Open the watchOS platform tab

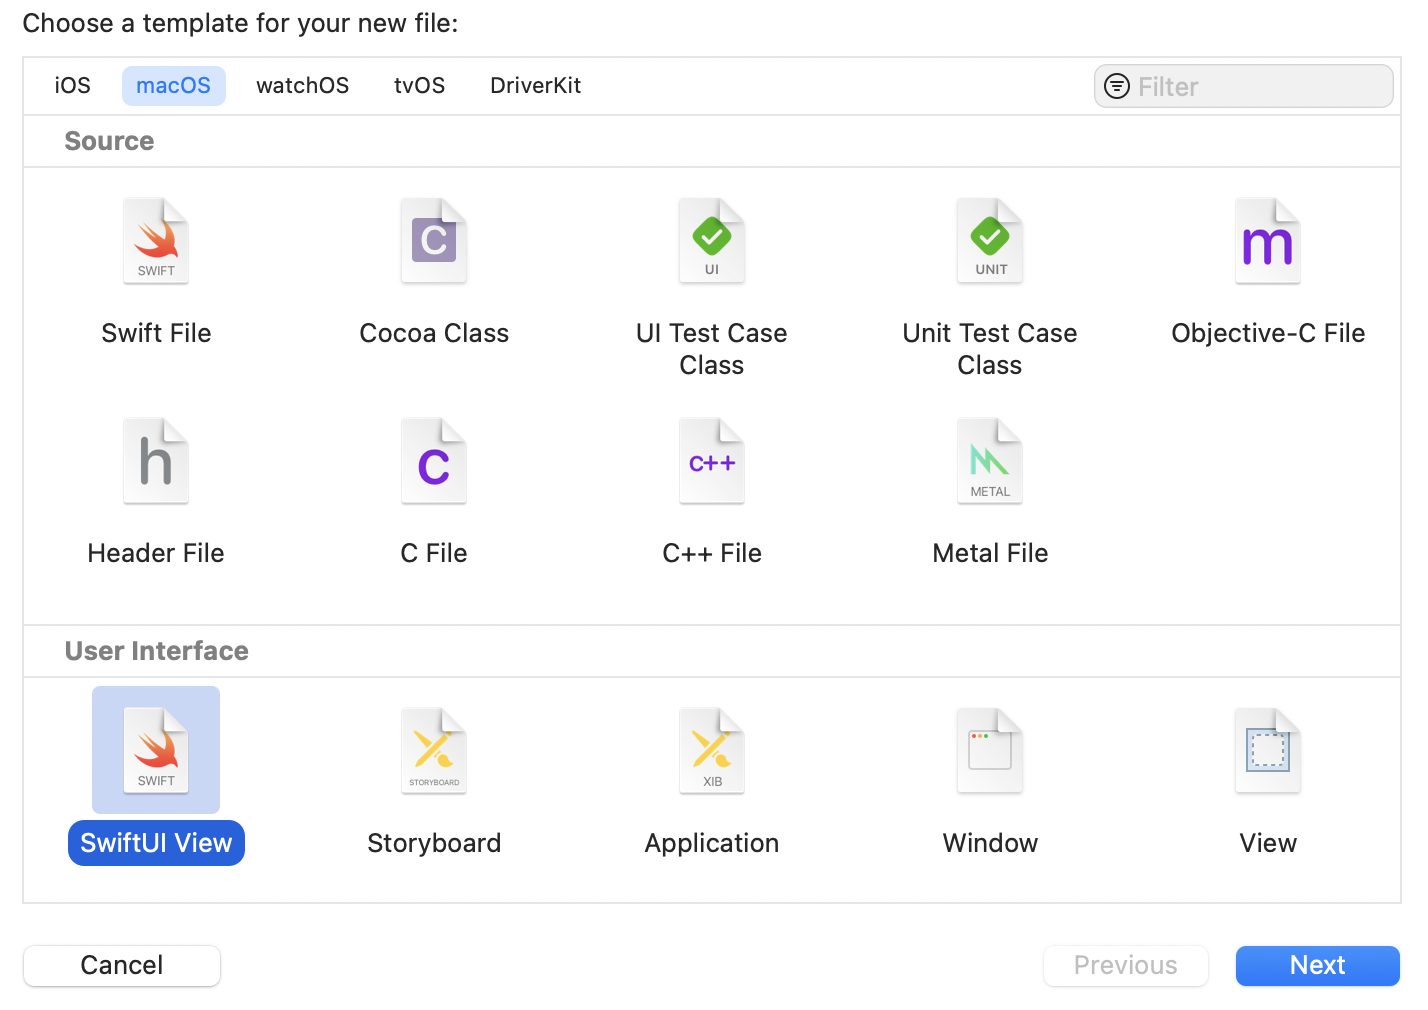pos(303,86)
